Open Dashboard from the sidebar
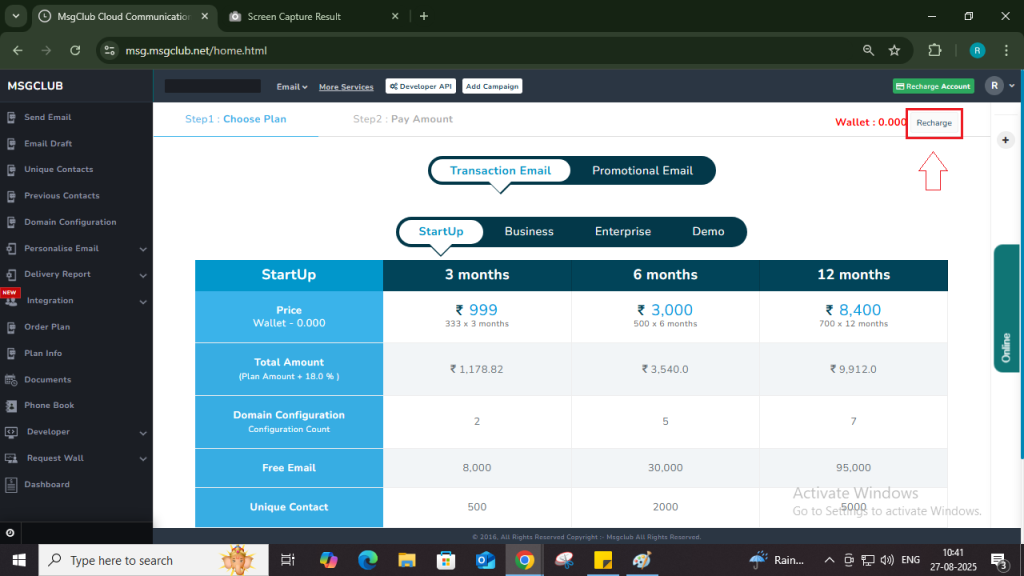The width and height of the screenshot is (1024, 576). click(x=46, y=485)
